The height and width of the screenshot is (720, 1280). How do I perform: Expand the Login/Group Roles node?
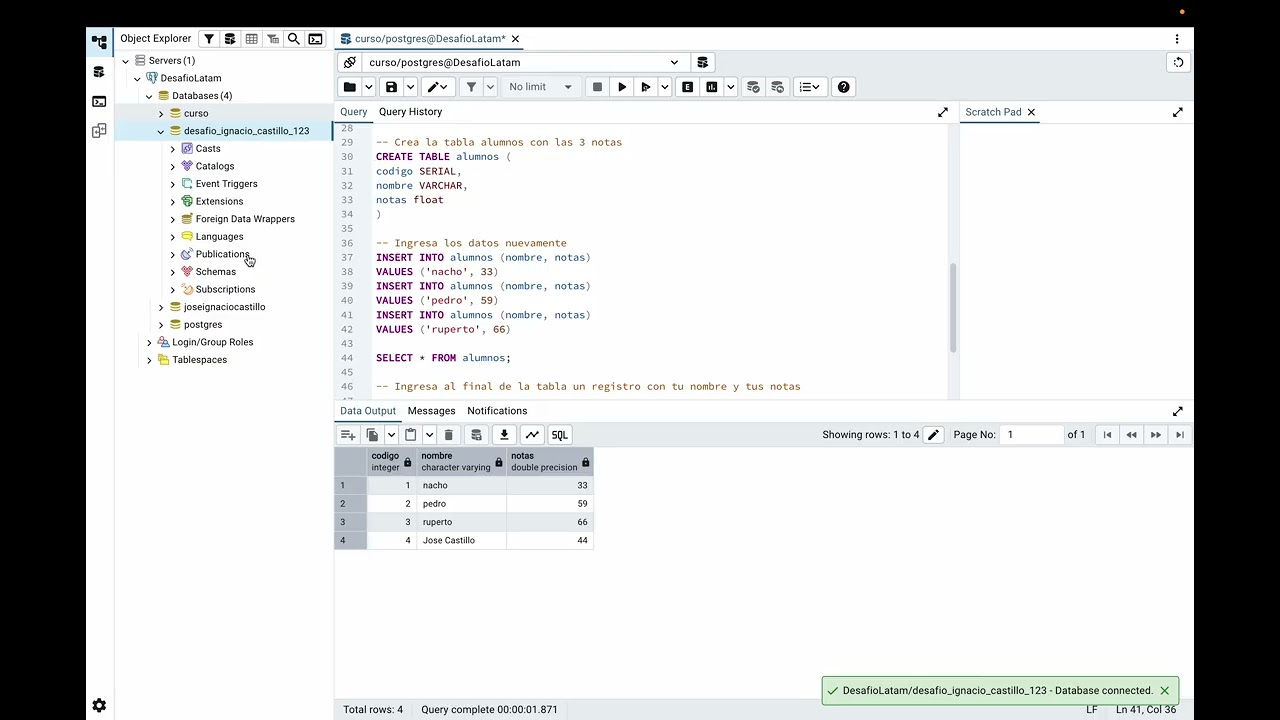click(149, 342)
